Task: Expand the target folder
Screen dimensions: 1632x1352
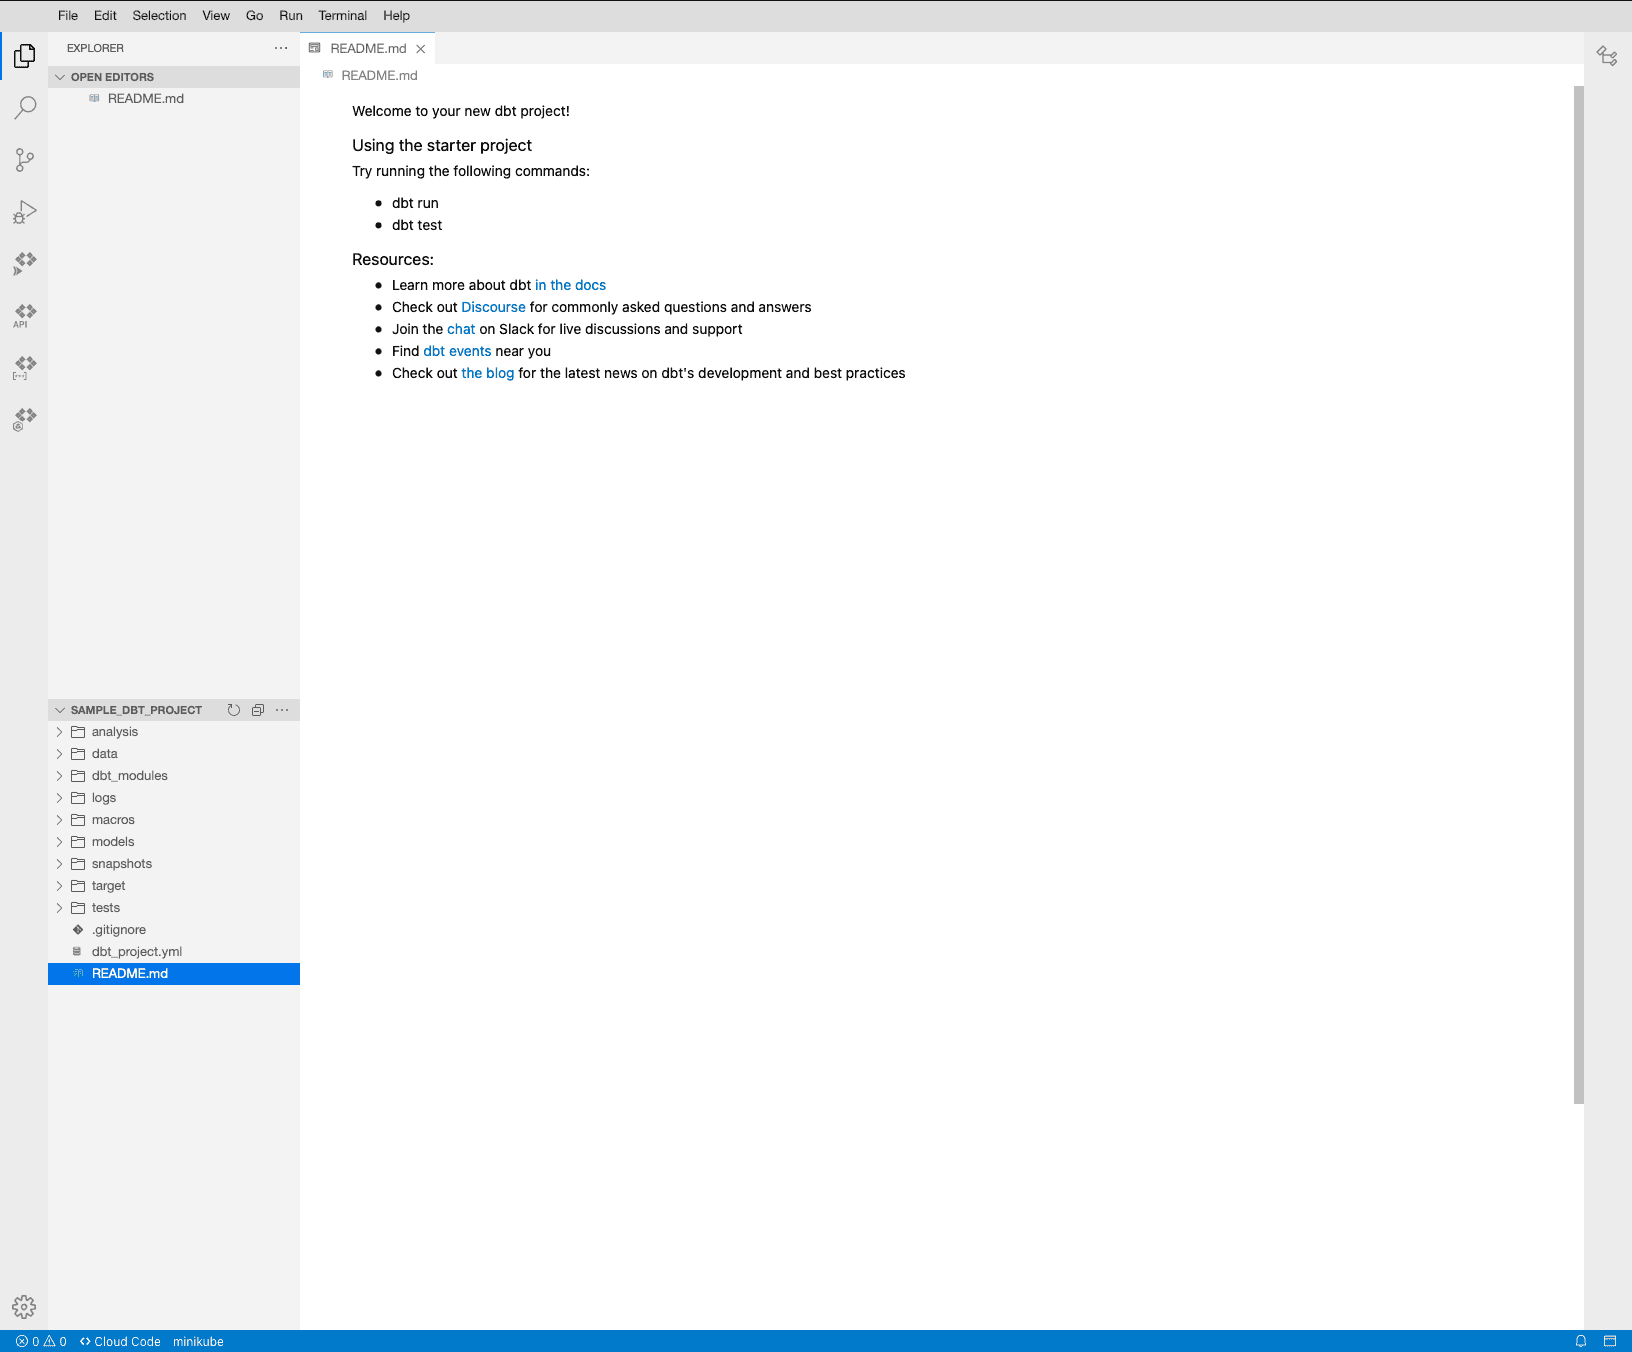Action: pyautogui.click(x=174, y=886)
